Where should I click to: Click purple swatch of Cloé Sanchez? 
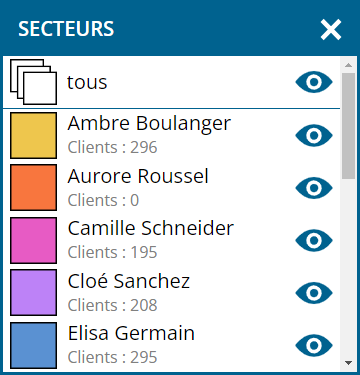coord(33,293)
